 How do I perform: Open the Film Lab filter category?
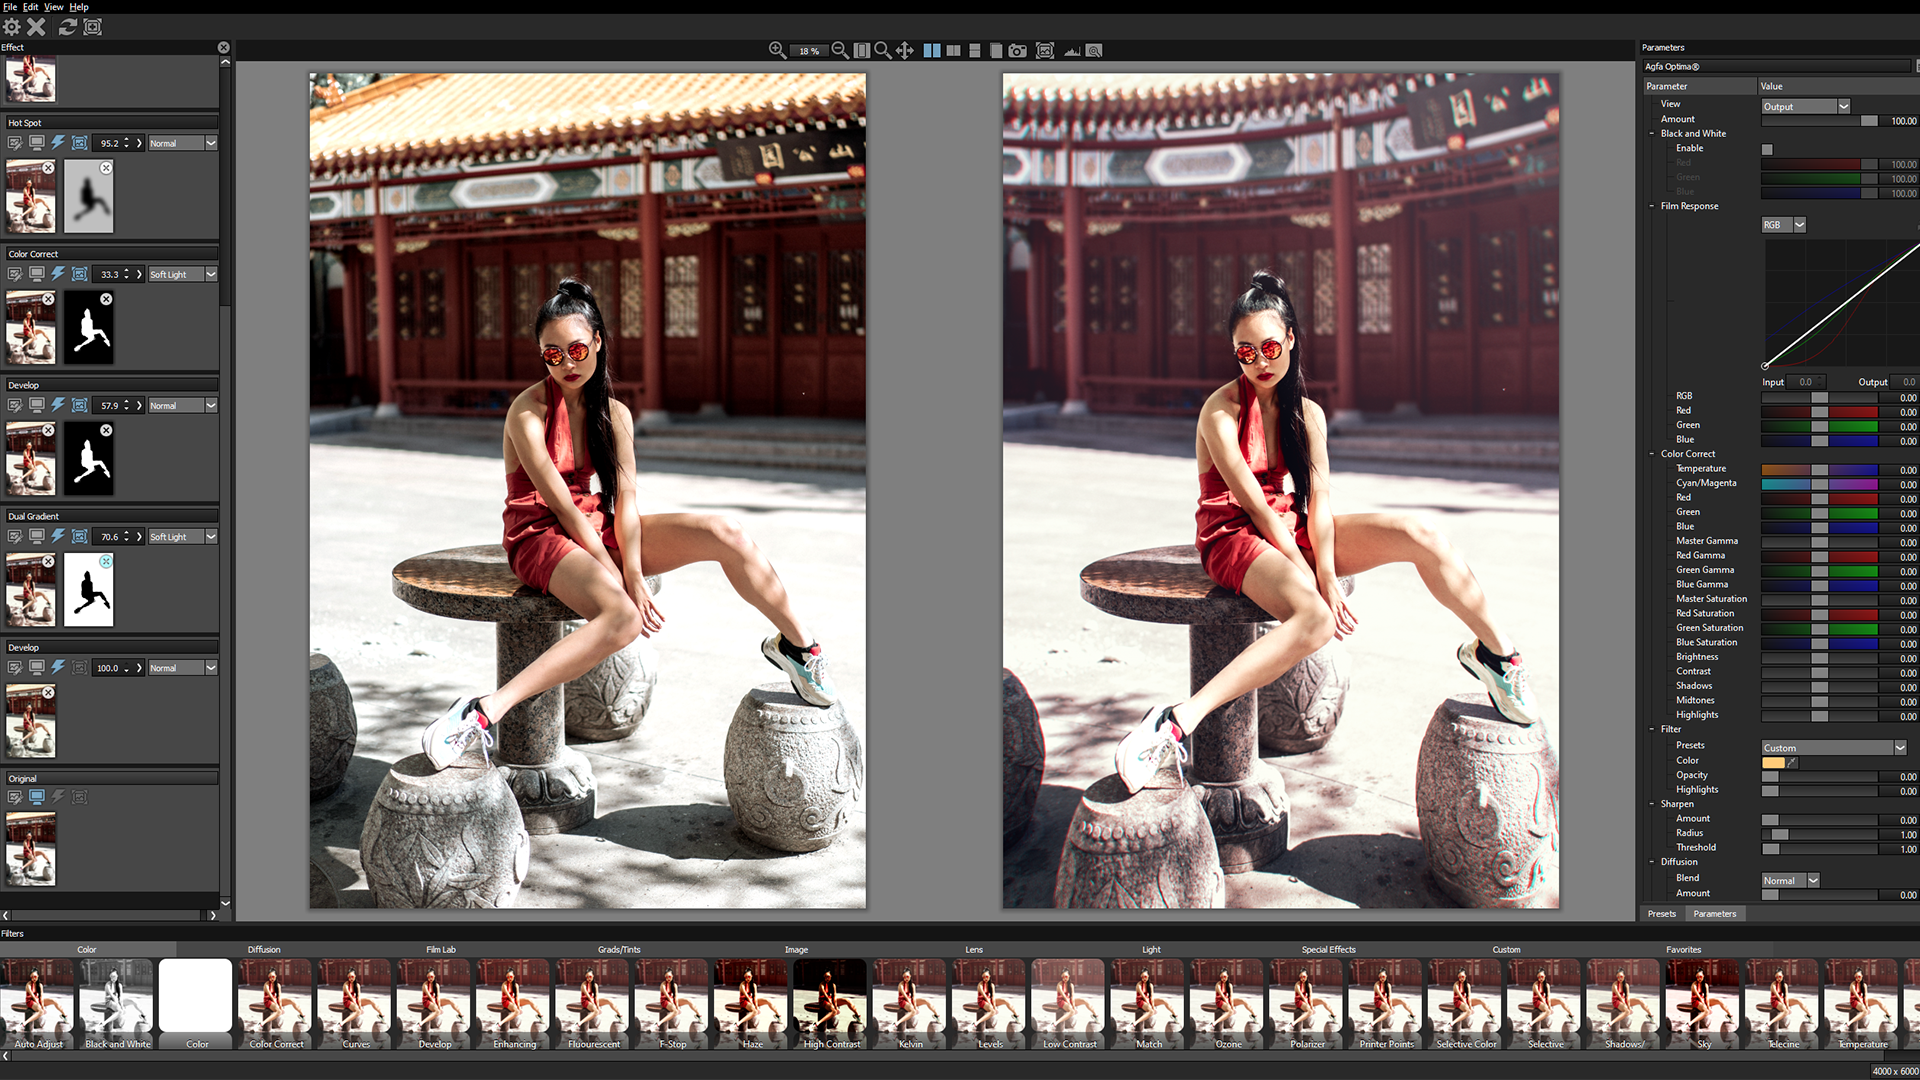(x=440, y=950)
